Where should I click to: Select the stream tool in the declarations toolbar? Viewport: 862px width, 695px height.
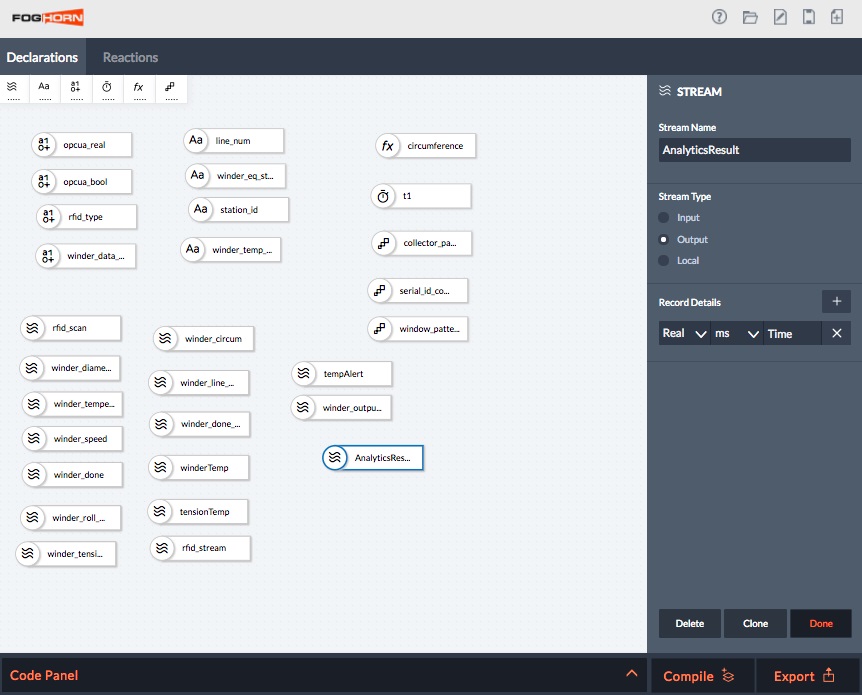[12, 88]
